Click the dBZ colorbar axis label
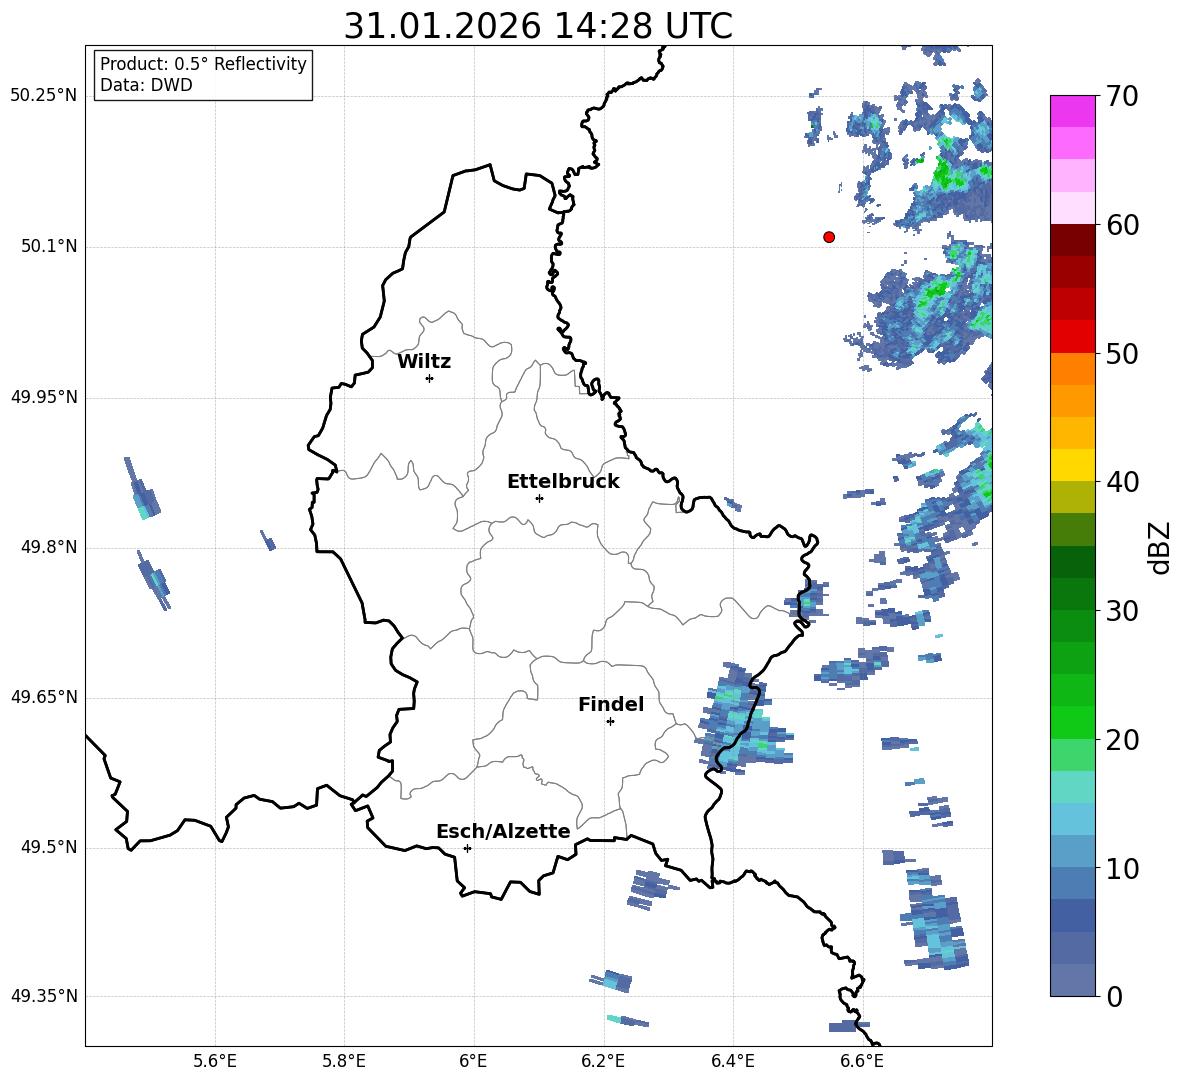Image resolution: width=1184 pixels, height=1081 pixels. coord(1160,547)
